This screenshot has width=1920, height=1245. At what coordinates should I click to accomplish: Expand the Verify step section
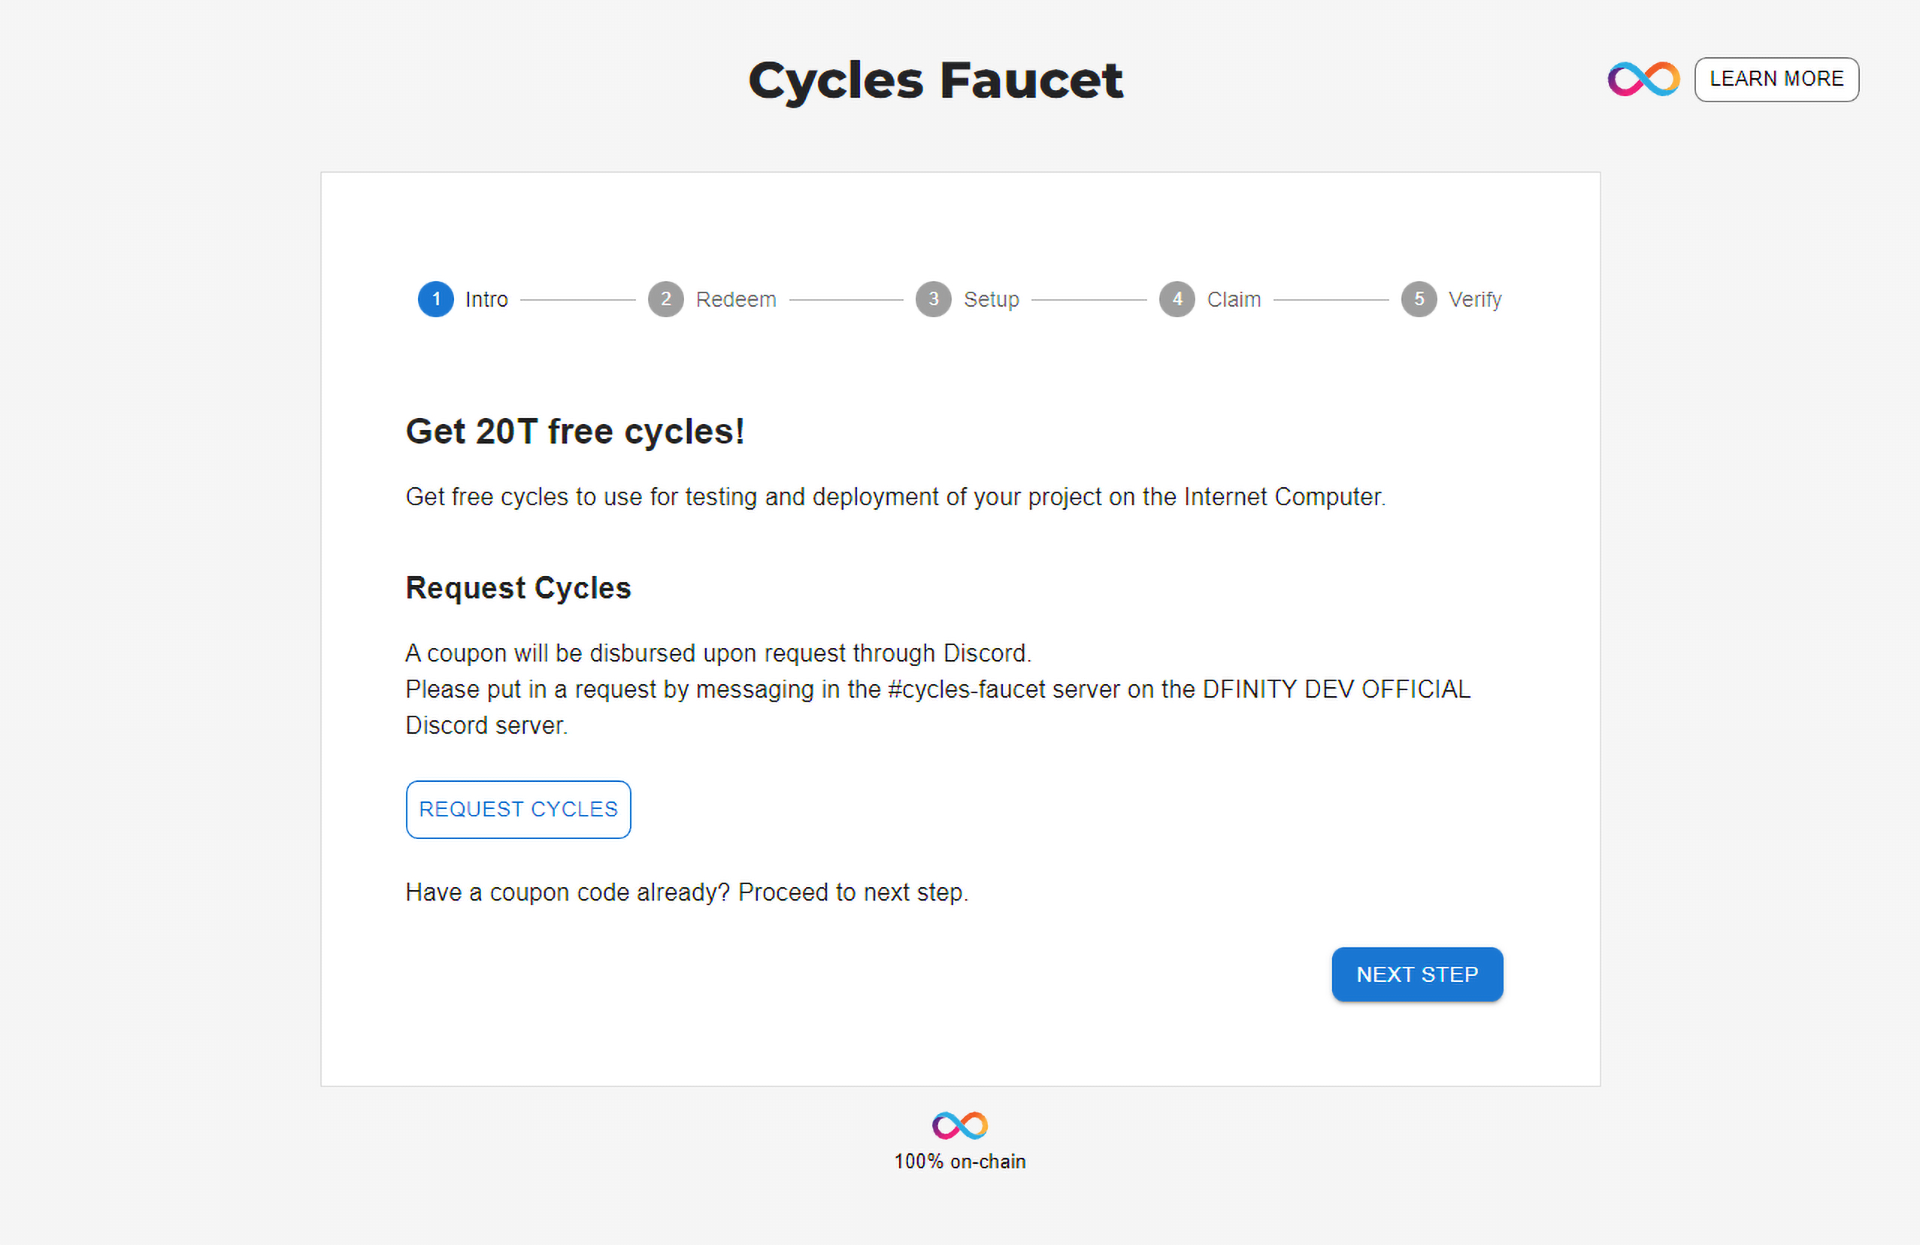(x=1418, y=298)
